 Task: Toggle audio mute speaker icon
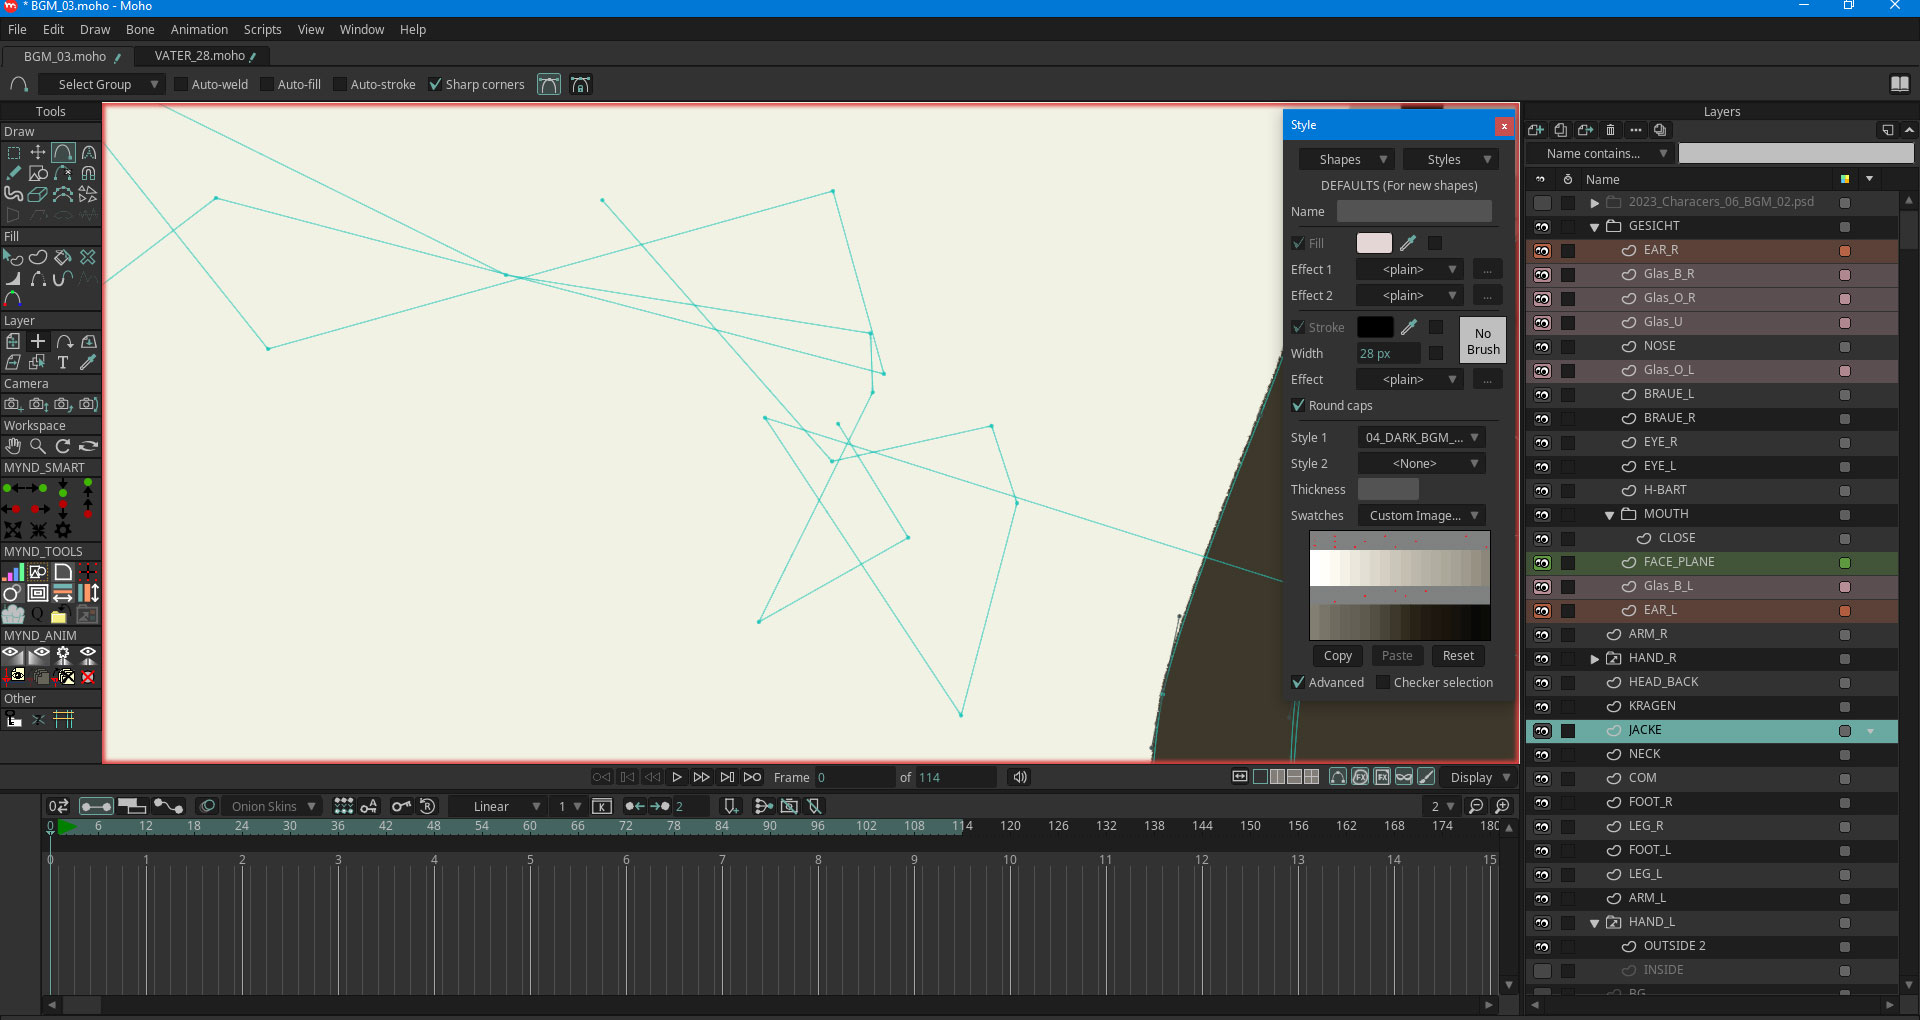(1019, 777)
